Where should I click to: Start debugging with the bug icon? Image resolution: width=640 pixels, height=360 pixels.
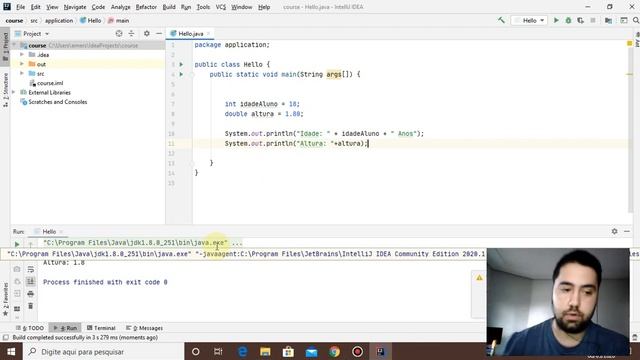pos(568,20)
